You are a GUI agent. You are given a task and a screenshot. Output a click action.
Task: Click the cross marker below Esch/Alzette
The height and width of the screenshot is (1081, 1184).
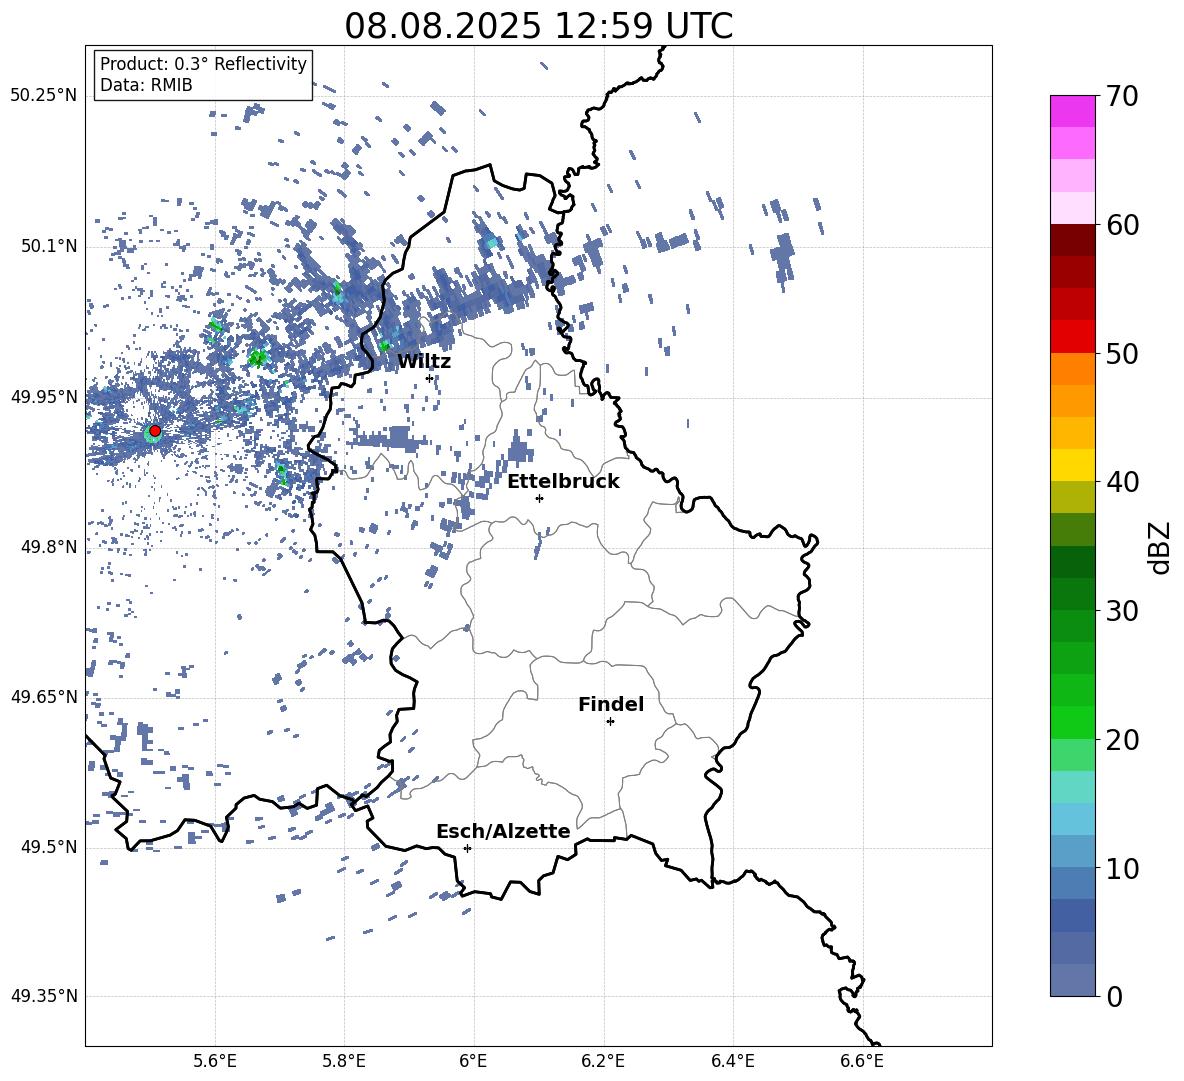click(x=467, y=848)
